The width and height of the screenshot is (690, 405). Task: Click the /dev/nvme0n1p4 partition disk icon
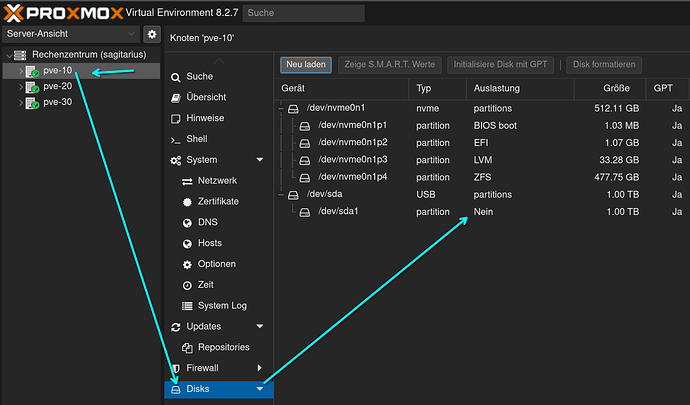tap(305, 178)
